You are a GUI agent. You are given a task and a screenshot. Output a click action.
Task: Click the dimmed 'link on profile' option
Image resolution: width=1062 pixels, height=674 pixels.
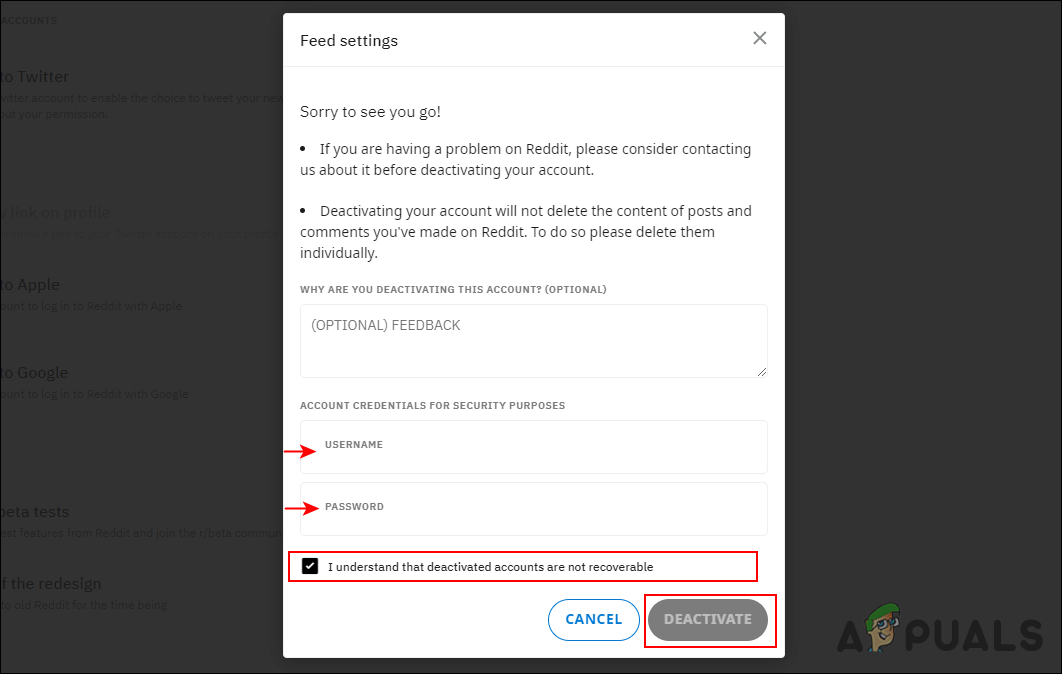[x=58, y=212]
